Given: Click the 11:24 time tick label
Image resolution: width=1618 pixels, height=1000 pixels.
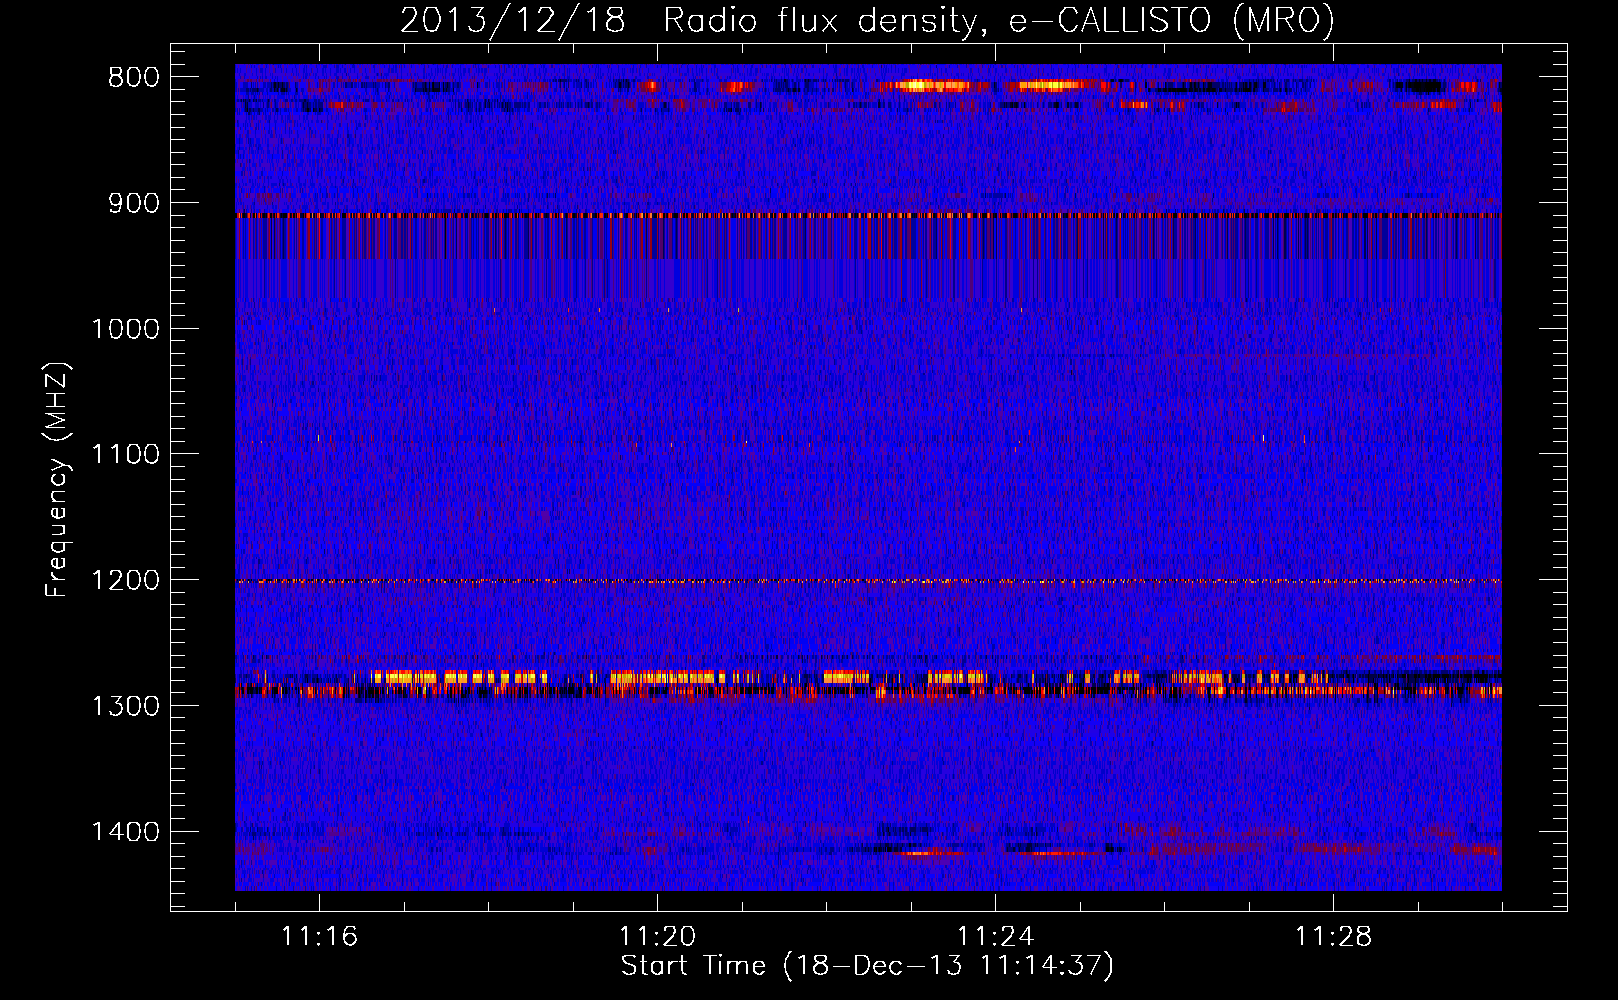Looking at the screenshot, I should 995,937.
